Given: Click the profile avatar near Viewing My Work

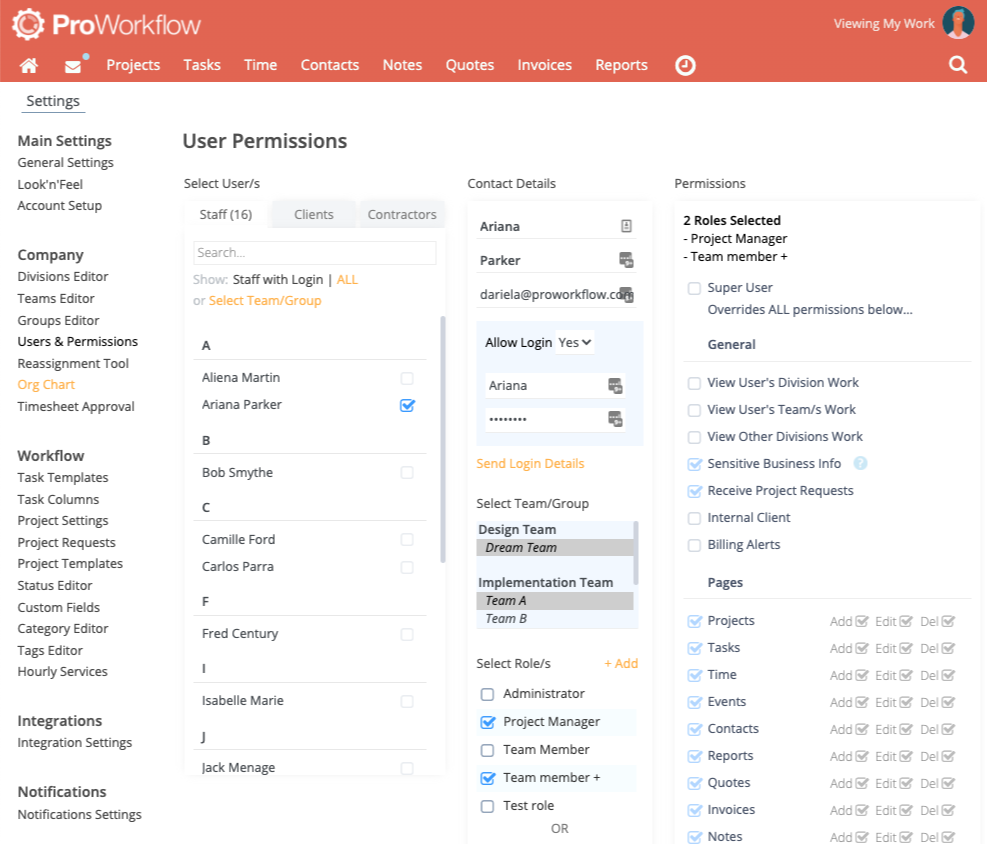Looking at the screenshot, I should [x=958, y=22].
